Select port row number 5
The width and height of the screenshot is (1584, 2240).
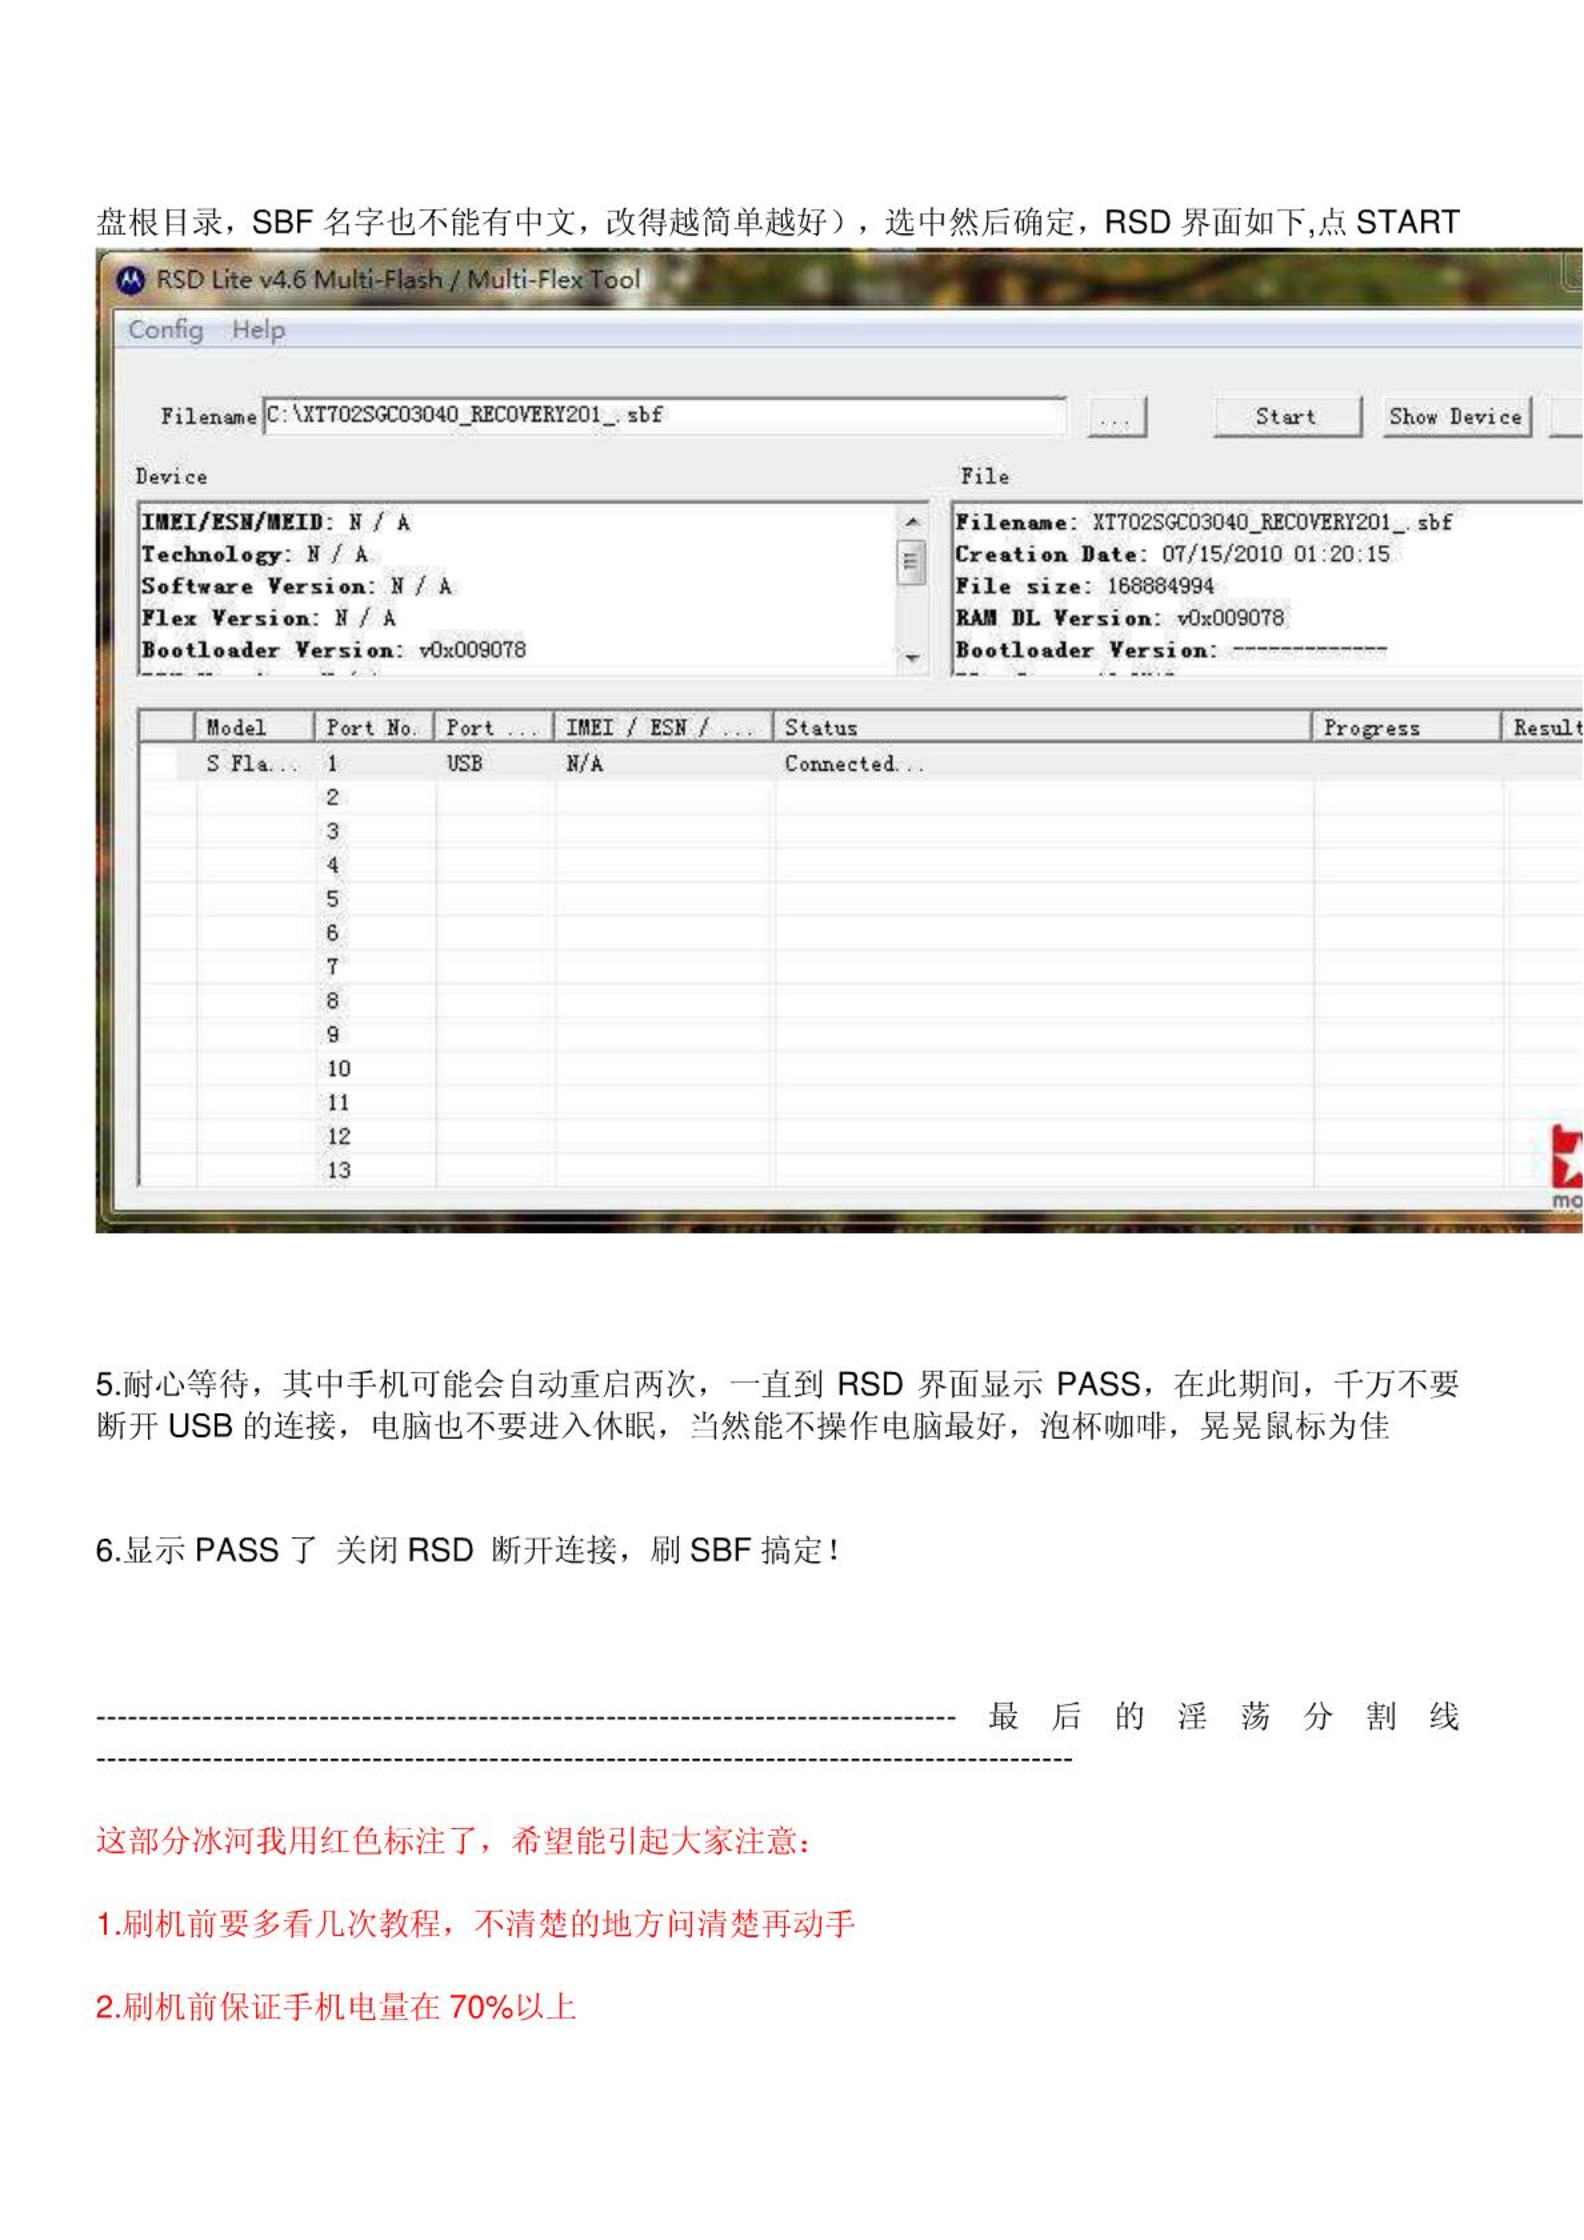tap(332, 900)
